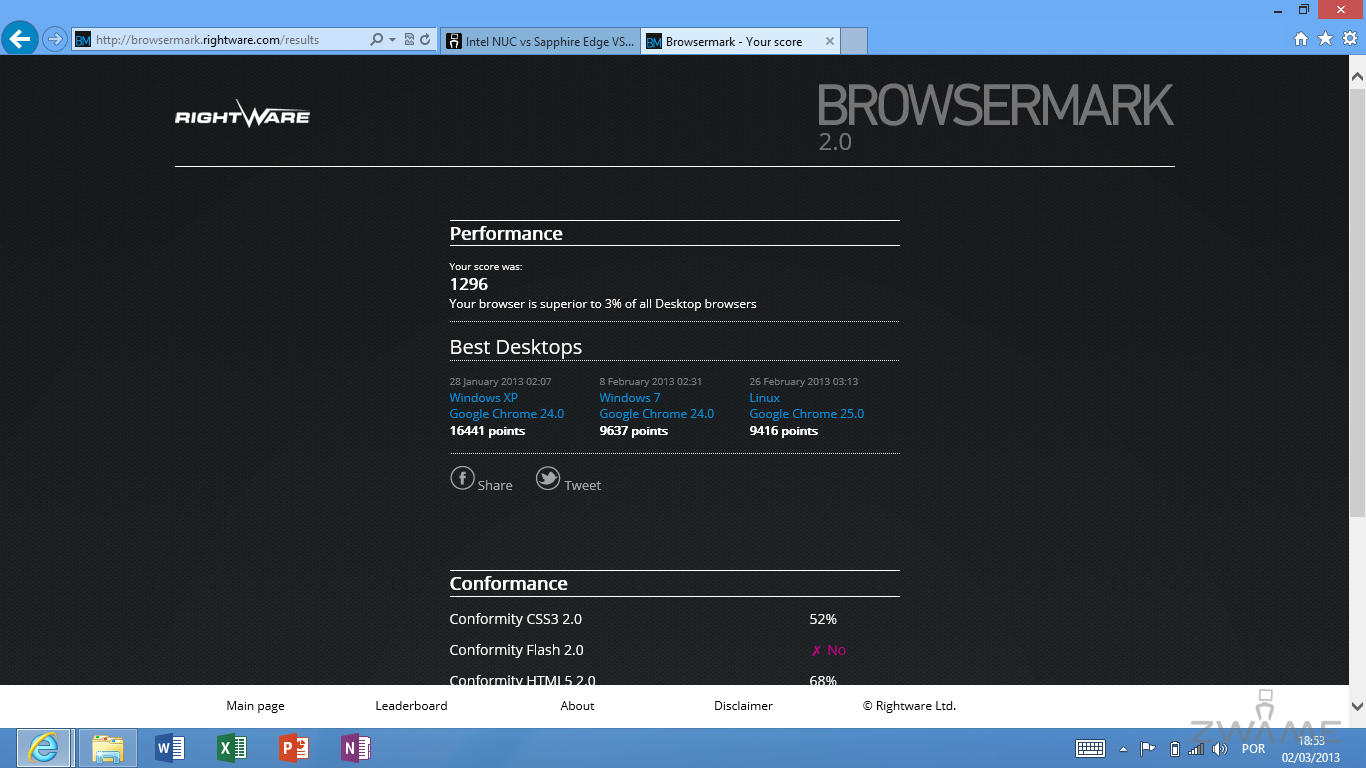The width and height of the screenshot is (1366, 768).
Task: Launch OneNote from the taskbar
Action: [x=356, y=748]
